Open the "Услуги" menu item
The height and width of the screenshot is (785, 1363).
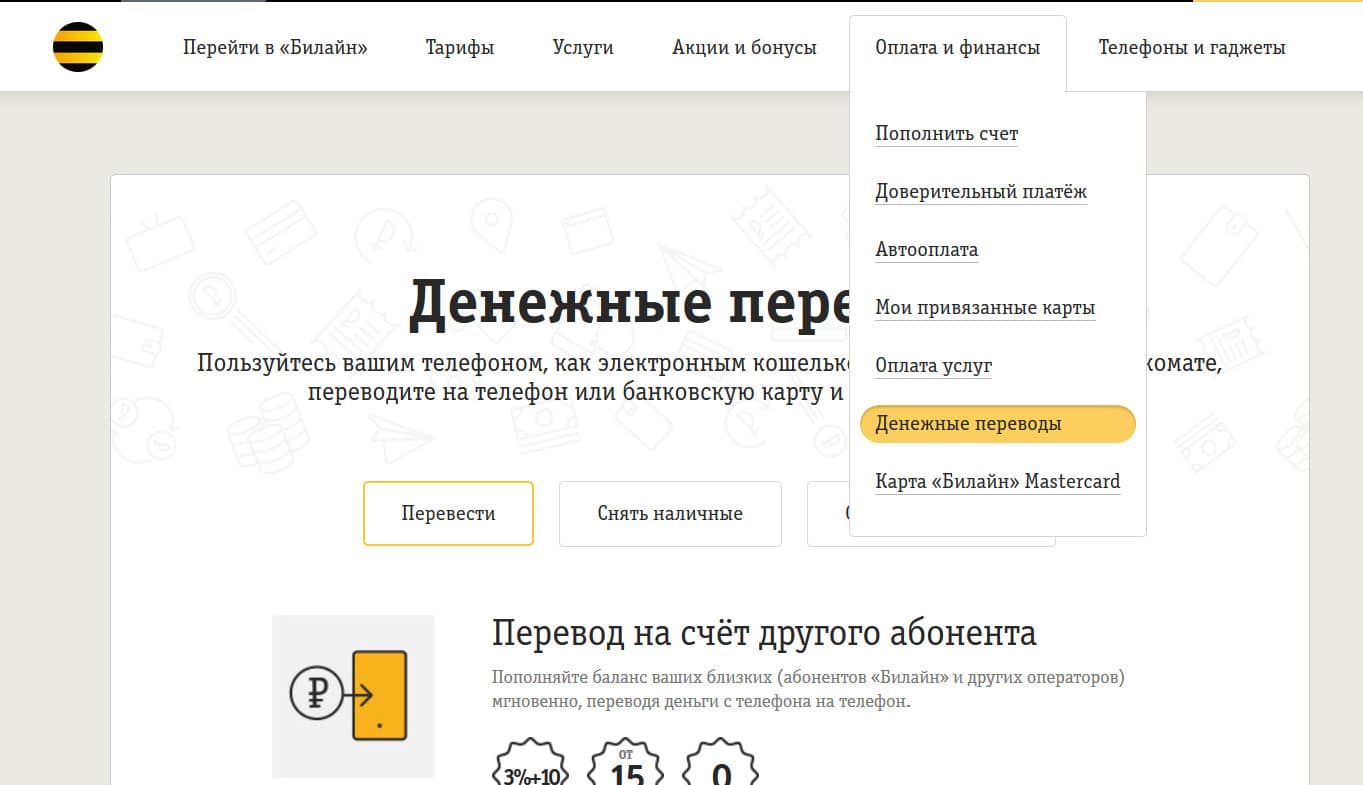[583, 46]
